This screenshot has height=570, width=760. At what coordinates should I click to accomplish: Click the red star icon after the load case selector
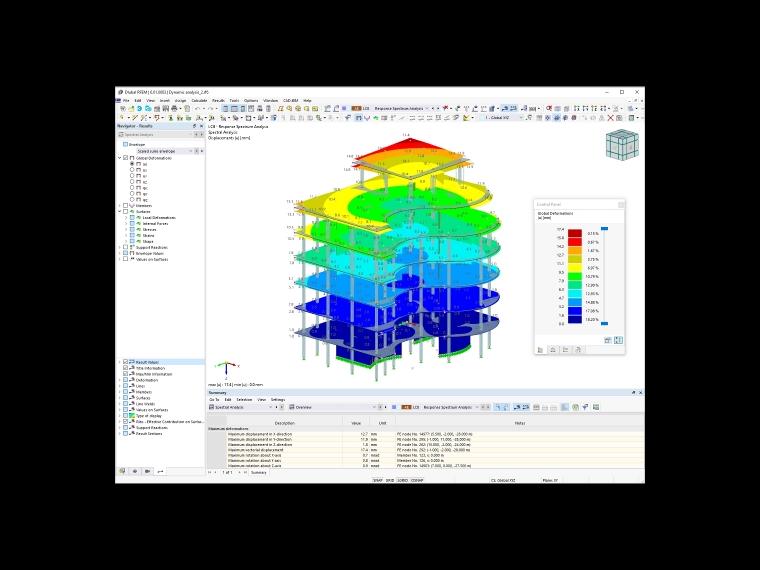click(x=445, y=109)
